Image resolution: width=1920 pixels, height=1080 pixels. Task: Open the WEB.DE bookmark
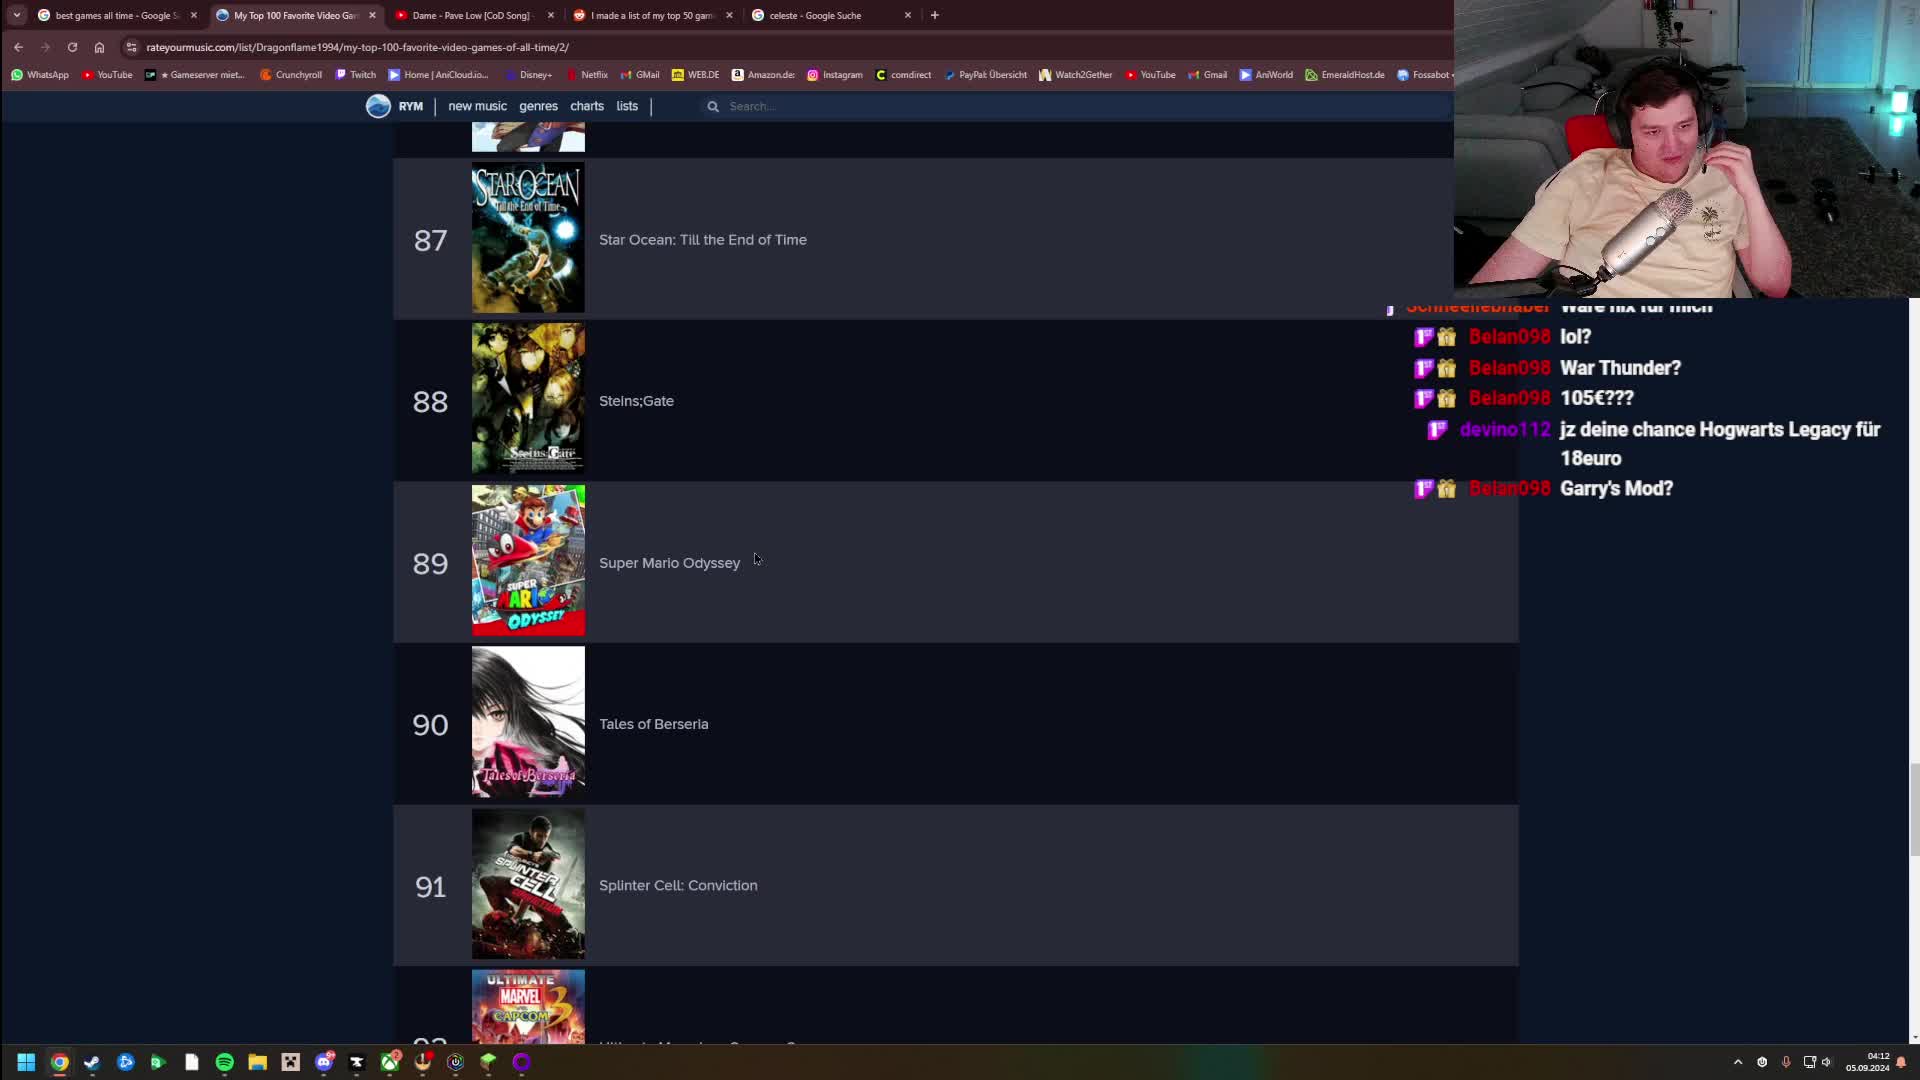pyautogui.click(x=696, y=75)
